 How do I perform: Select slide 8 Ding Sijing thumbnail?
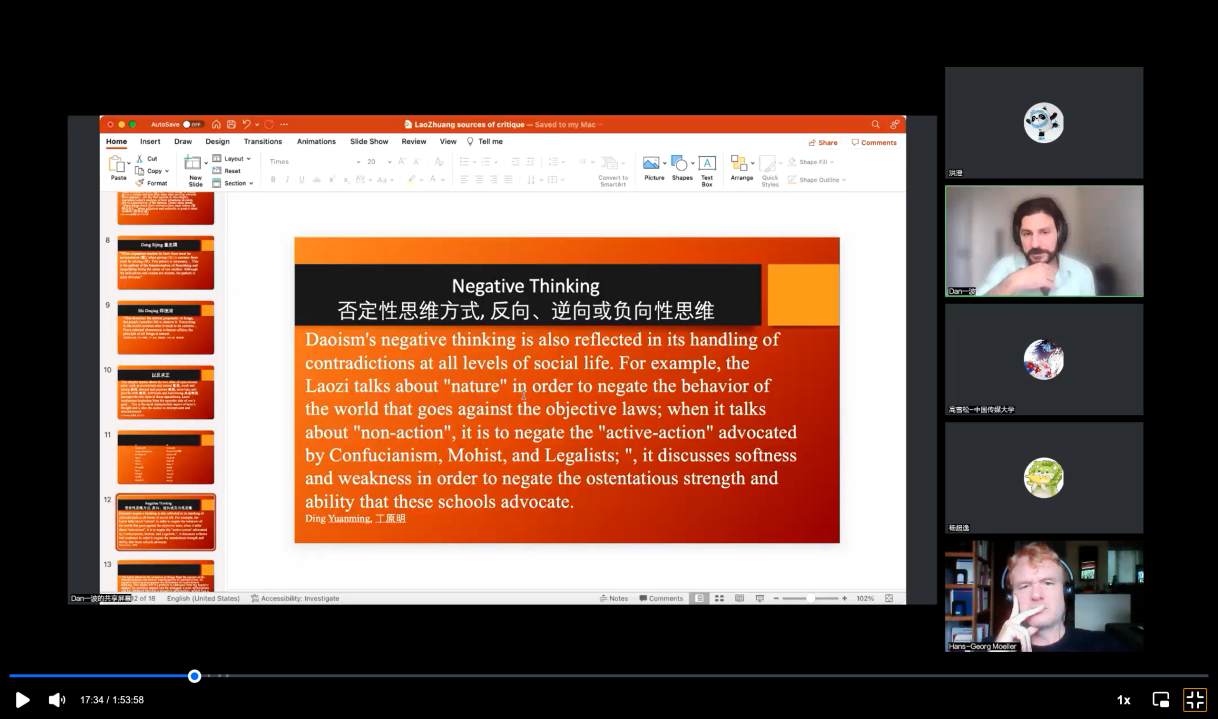pyautogui.click(x=166, y=263)
